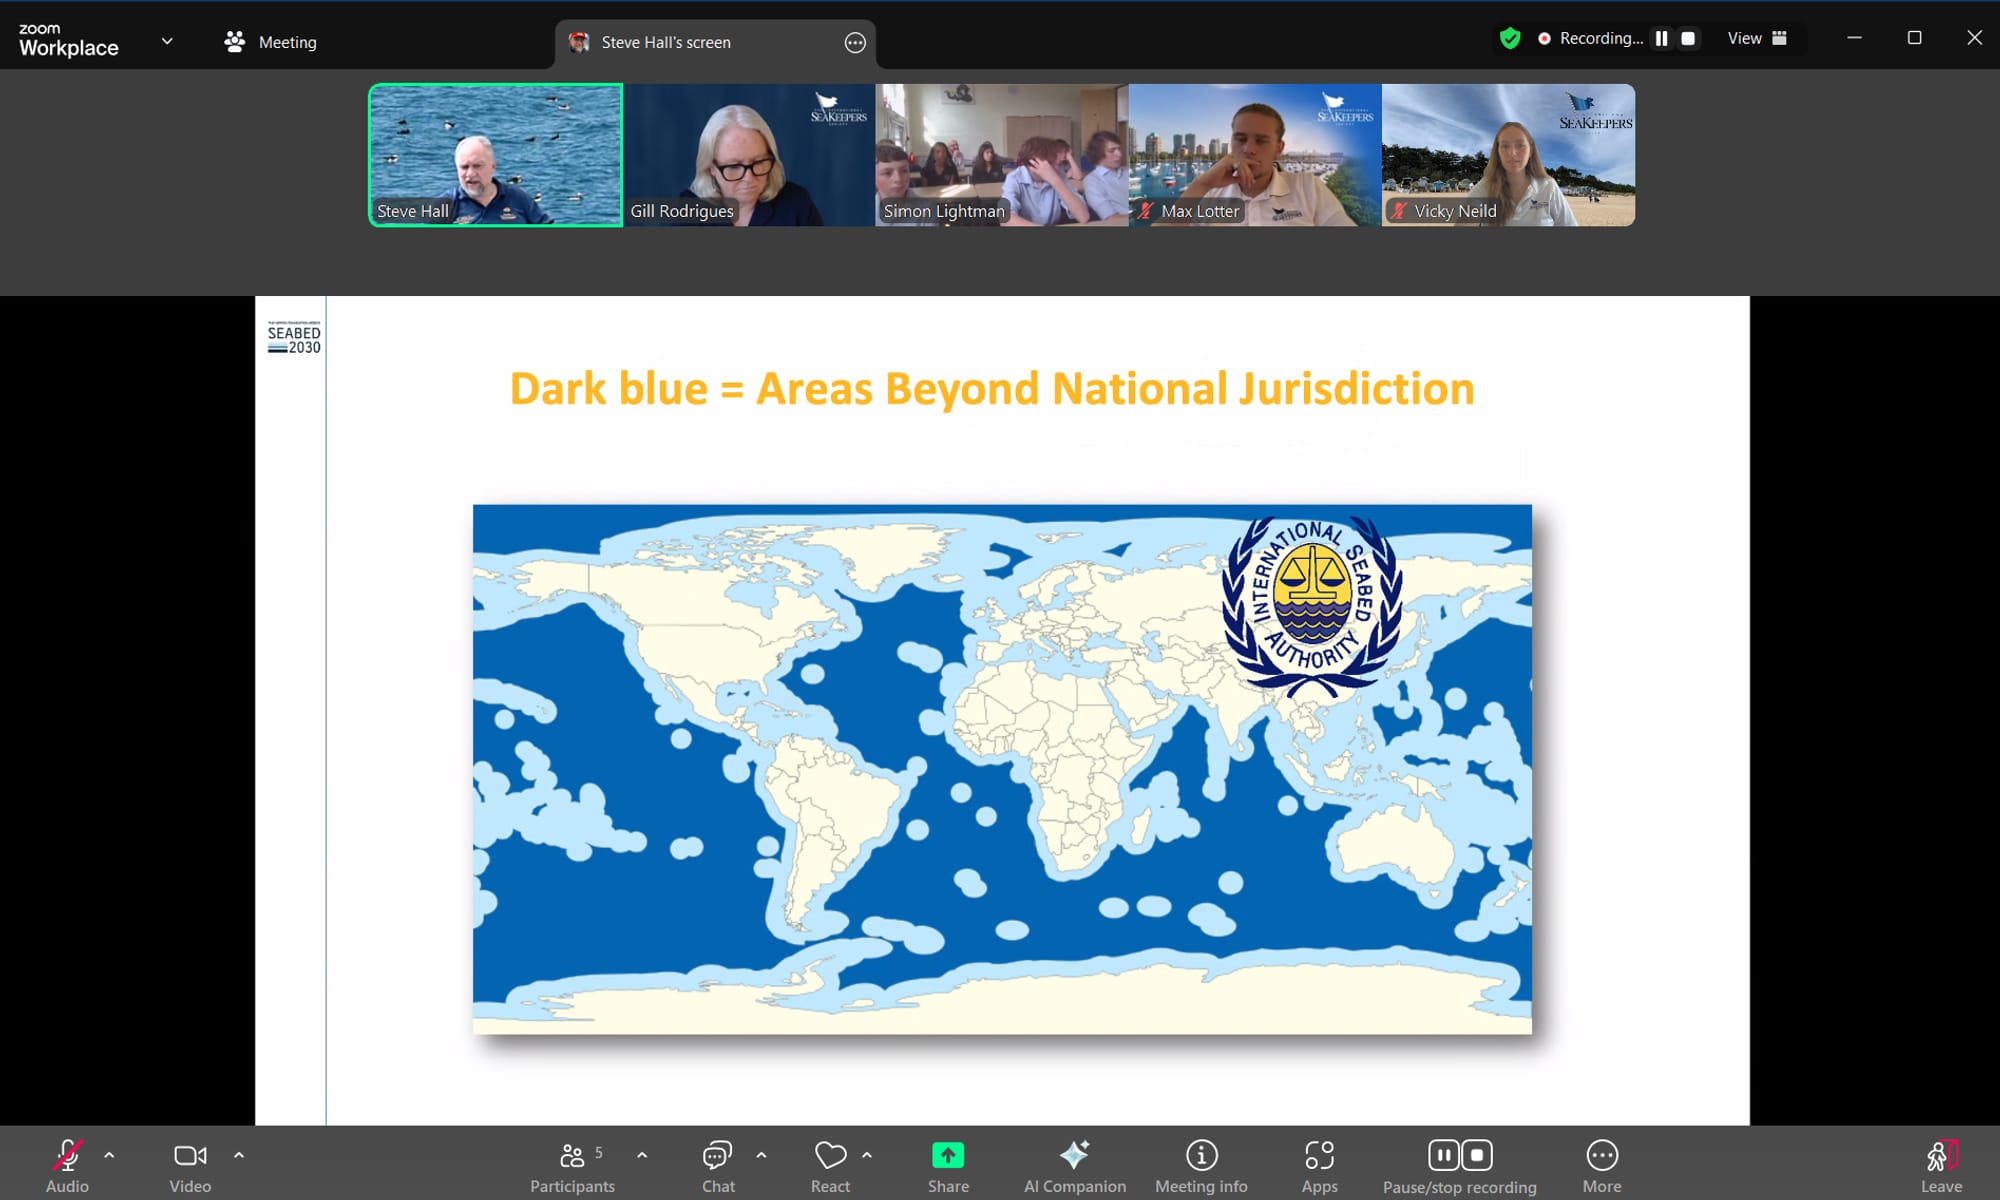Select Vicky Neild's video thumbnail
This screenshot has width=2000, height=1200.
[1508, 155]
